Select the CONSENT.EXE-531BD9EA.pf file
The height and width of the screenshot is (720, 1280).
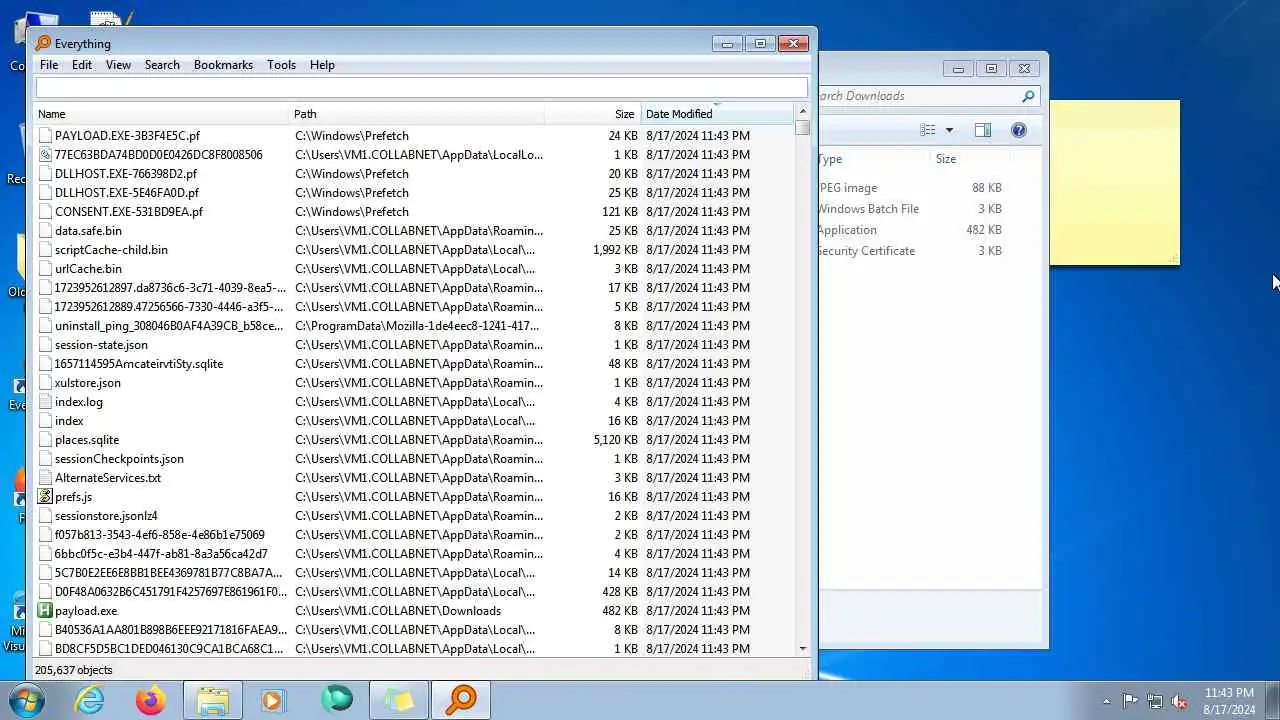pos(128,211)
